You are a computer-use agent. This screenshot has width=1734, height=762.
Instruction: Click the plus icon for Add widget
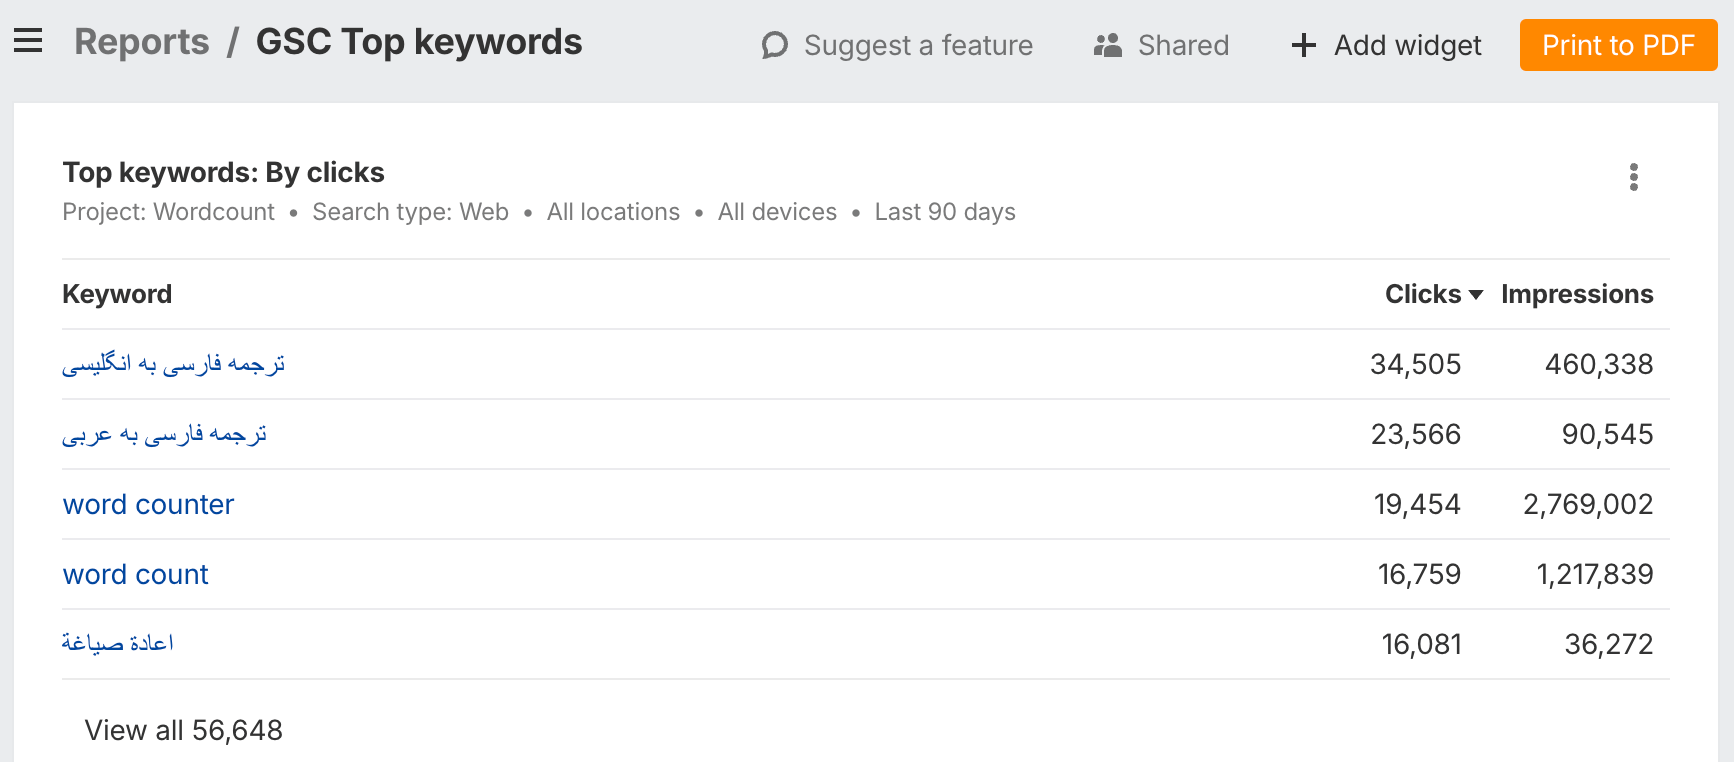pyautogui.click(x=1303, y=45)
